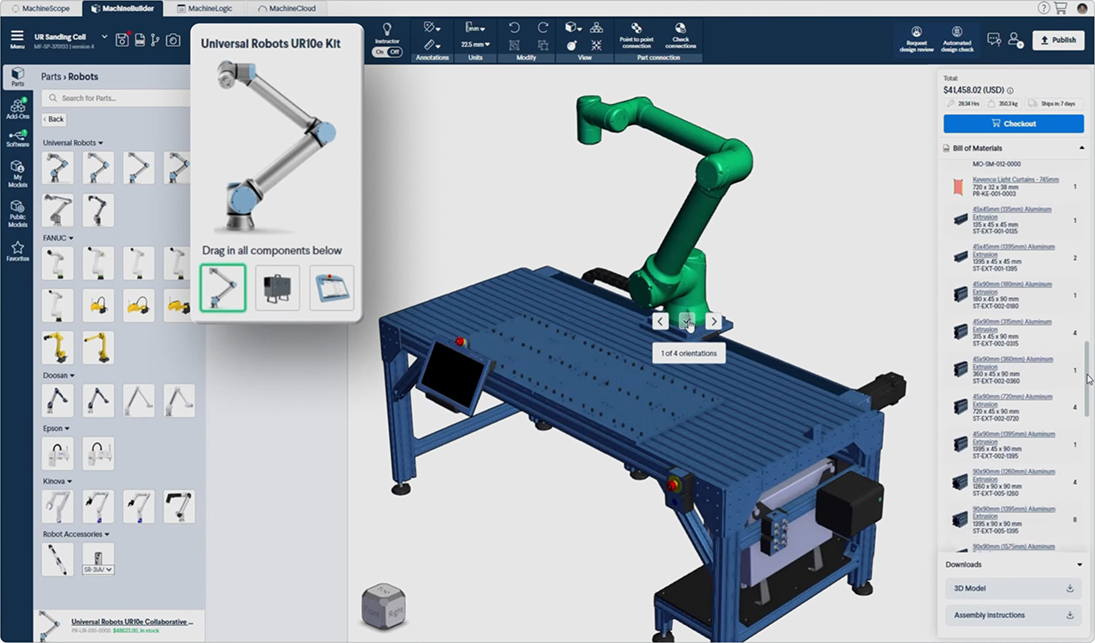The width and height of the screenshot is (1095, 643).
Task: Confirm robot orientation with the checkmark
Action: [x=687, y=321]
